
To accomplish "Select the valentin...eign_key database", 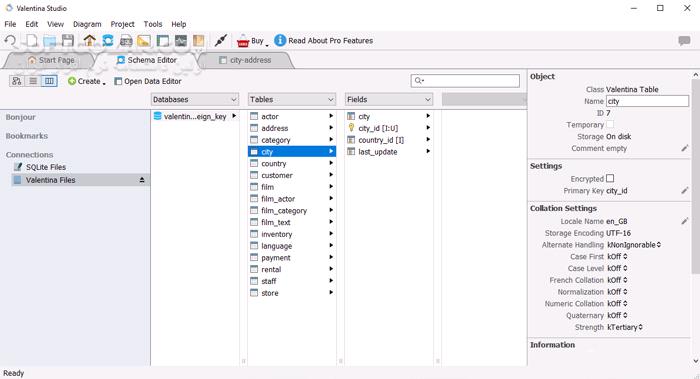I will click(x=195, y=117).
